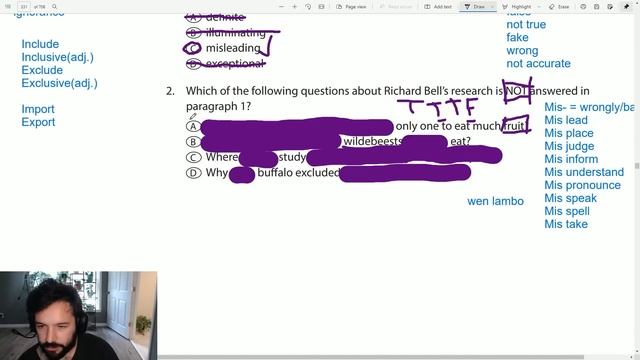Open the find in document search
The width and height of the screenshot is (640, 360).
click(55, 7)
